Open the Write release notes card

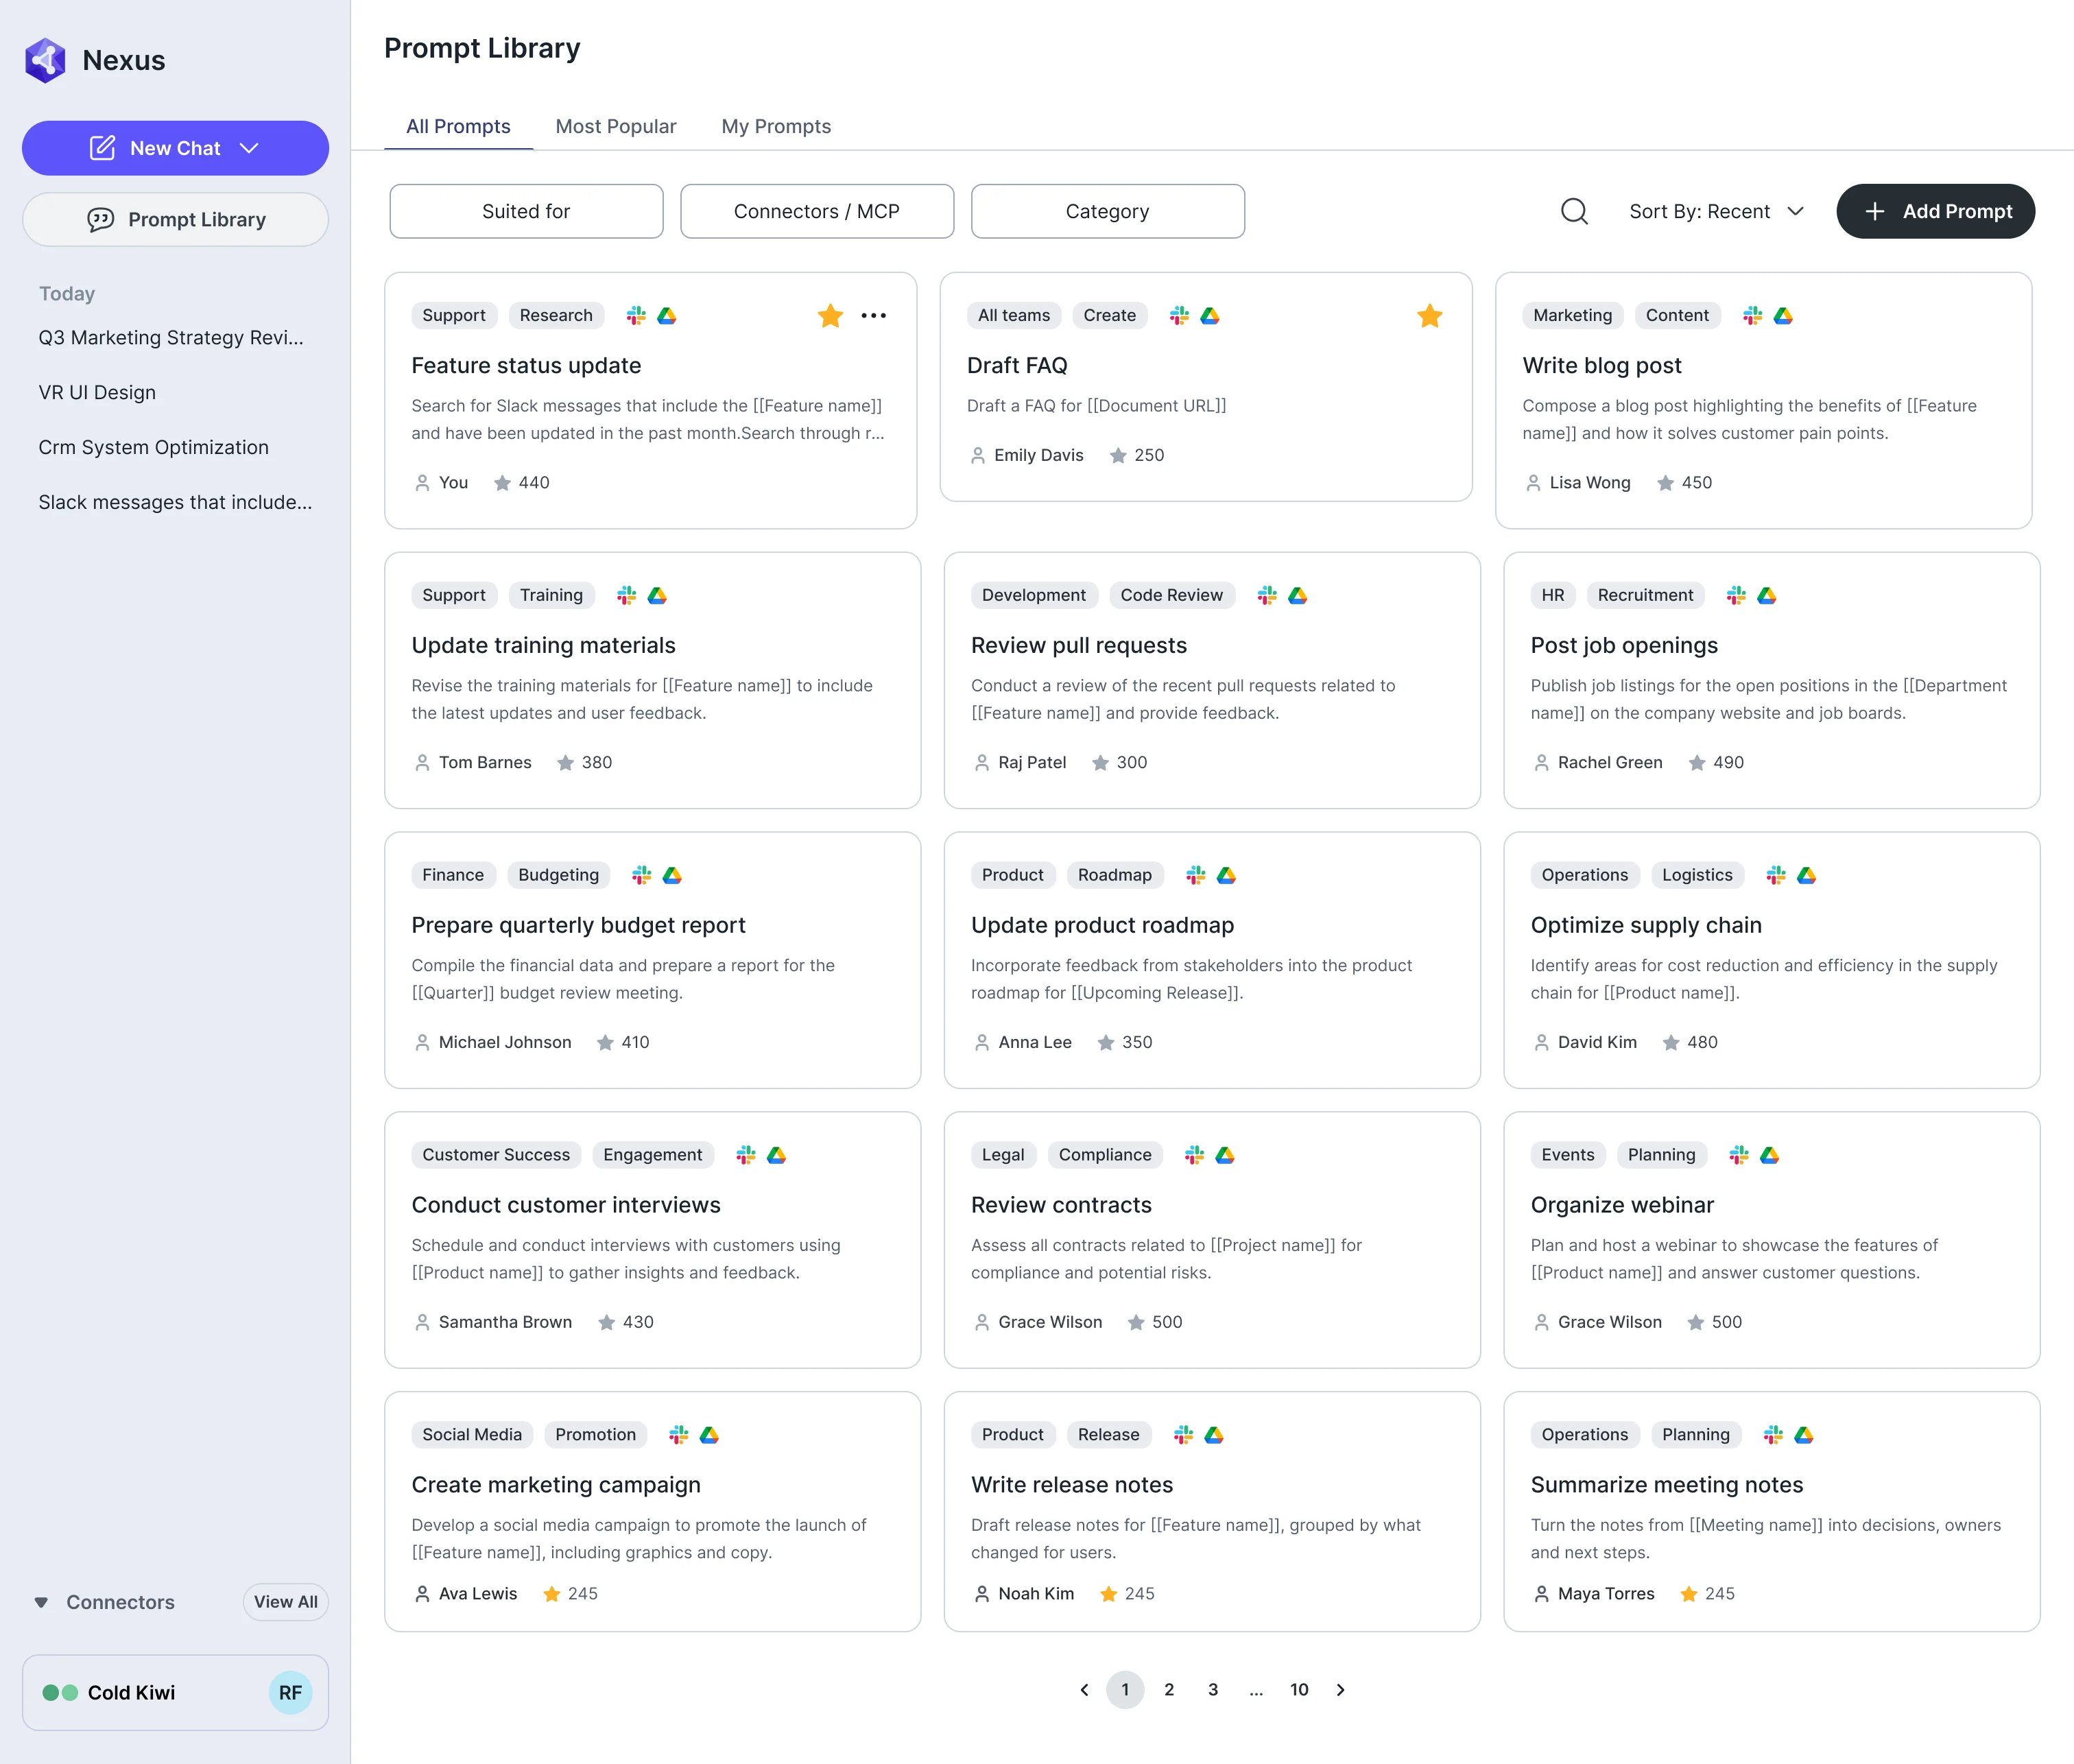(1212, 1512)
